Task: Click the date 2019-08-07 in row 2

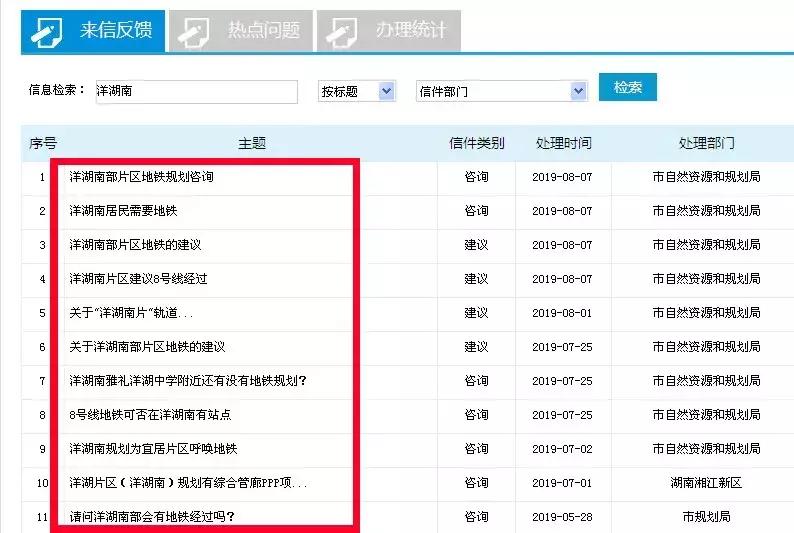Action: pyautogui.click(x=562, y=211)
